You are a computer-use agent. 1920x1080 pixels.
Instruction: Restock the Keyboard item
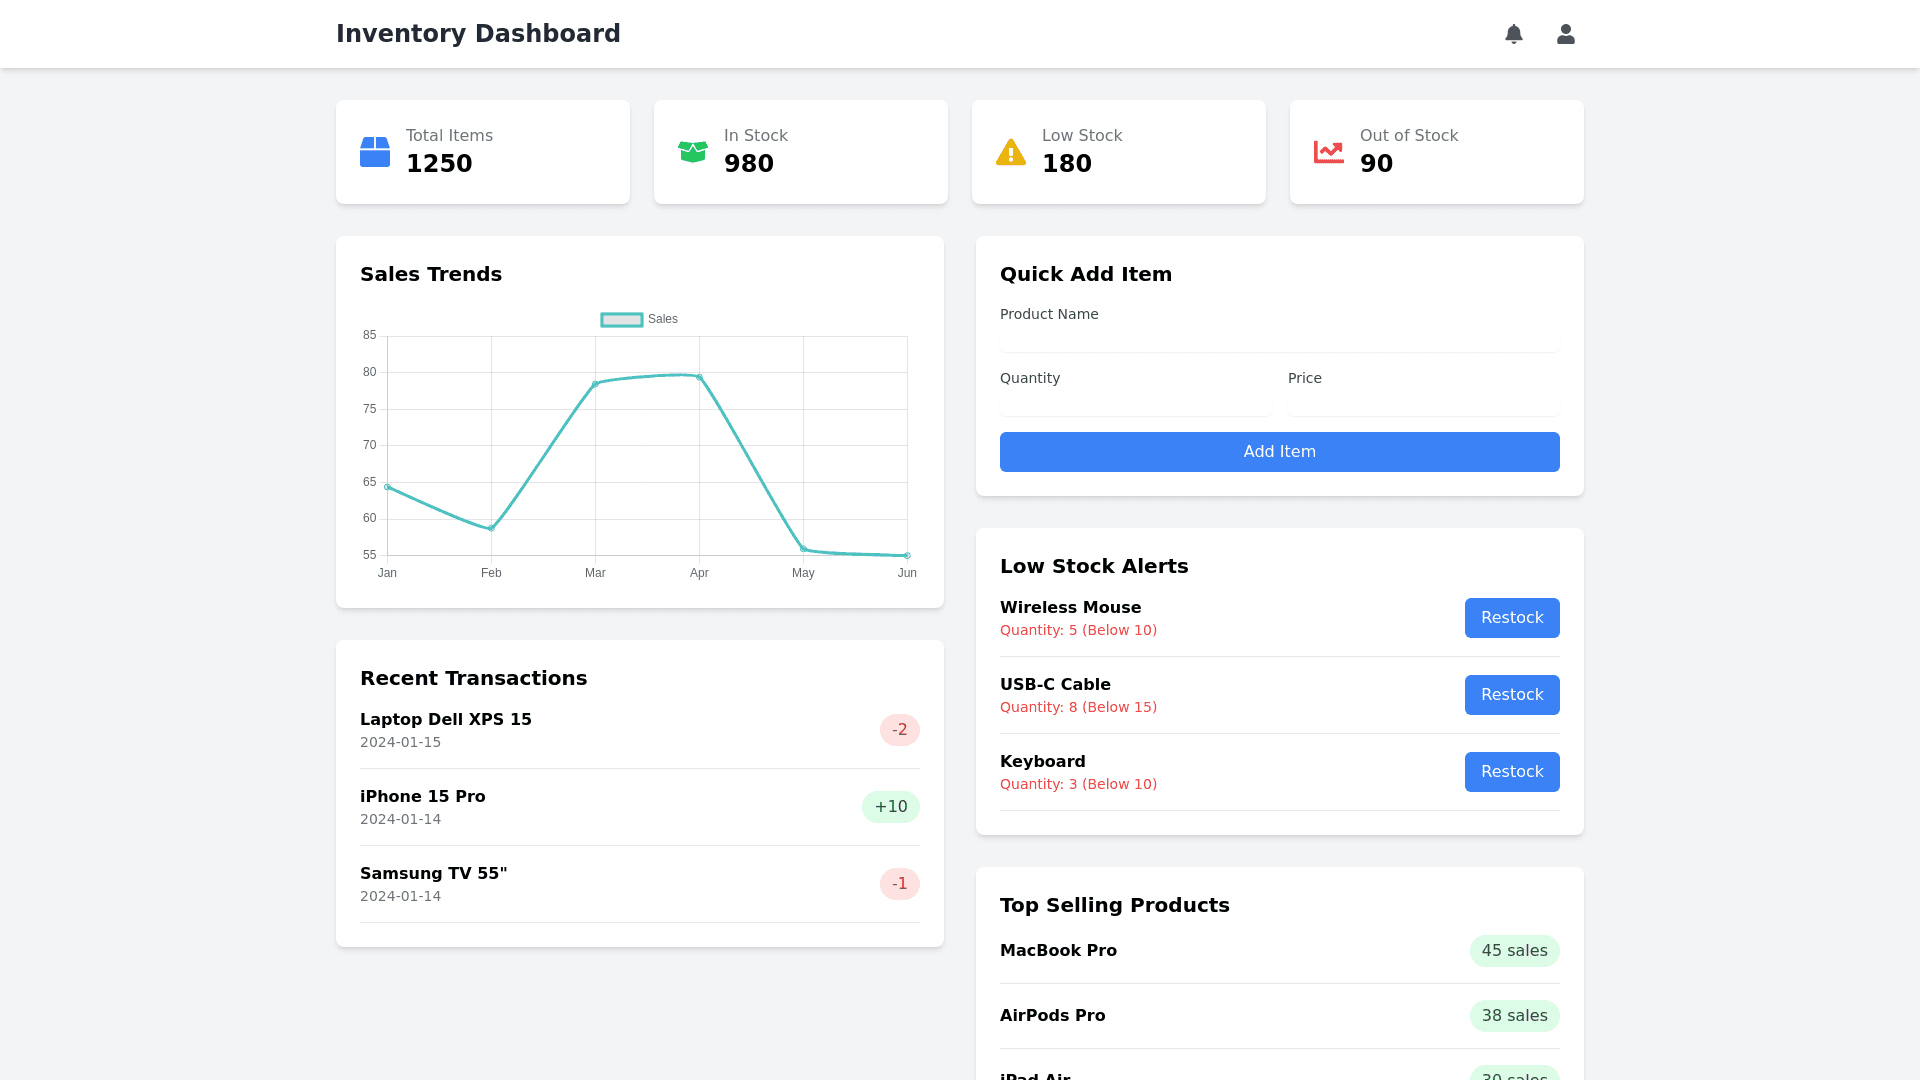[x=1511, y=772]
